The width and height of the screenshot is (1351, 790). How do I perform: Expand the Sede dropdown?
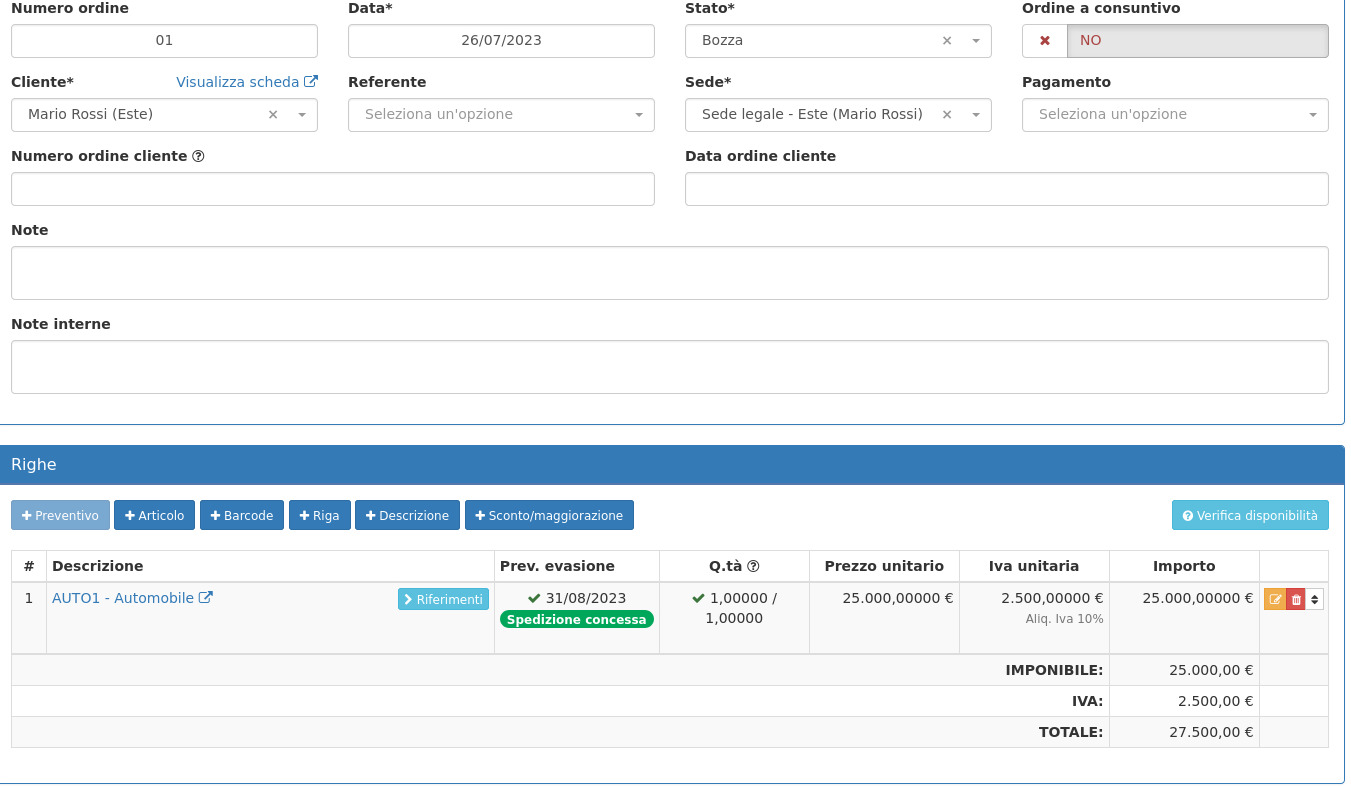976,115
